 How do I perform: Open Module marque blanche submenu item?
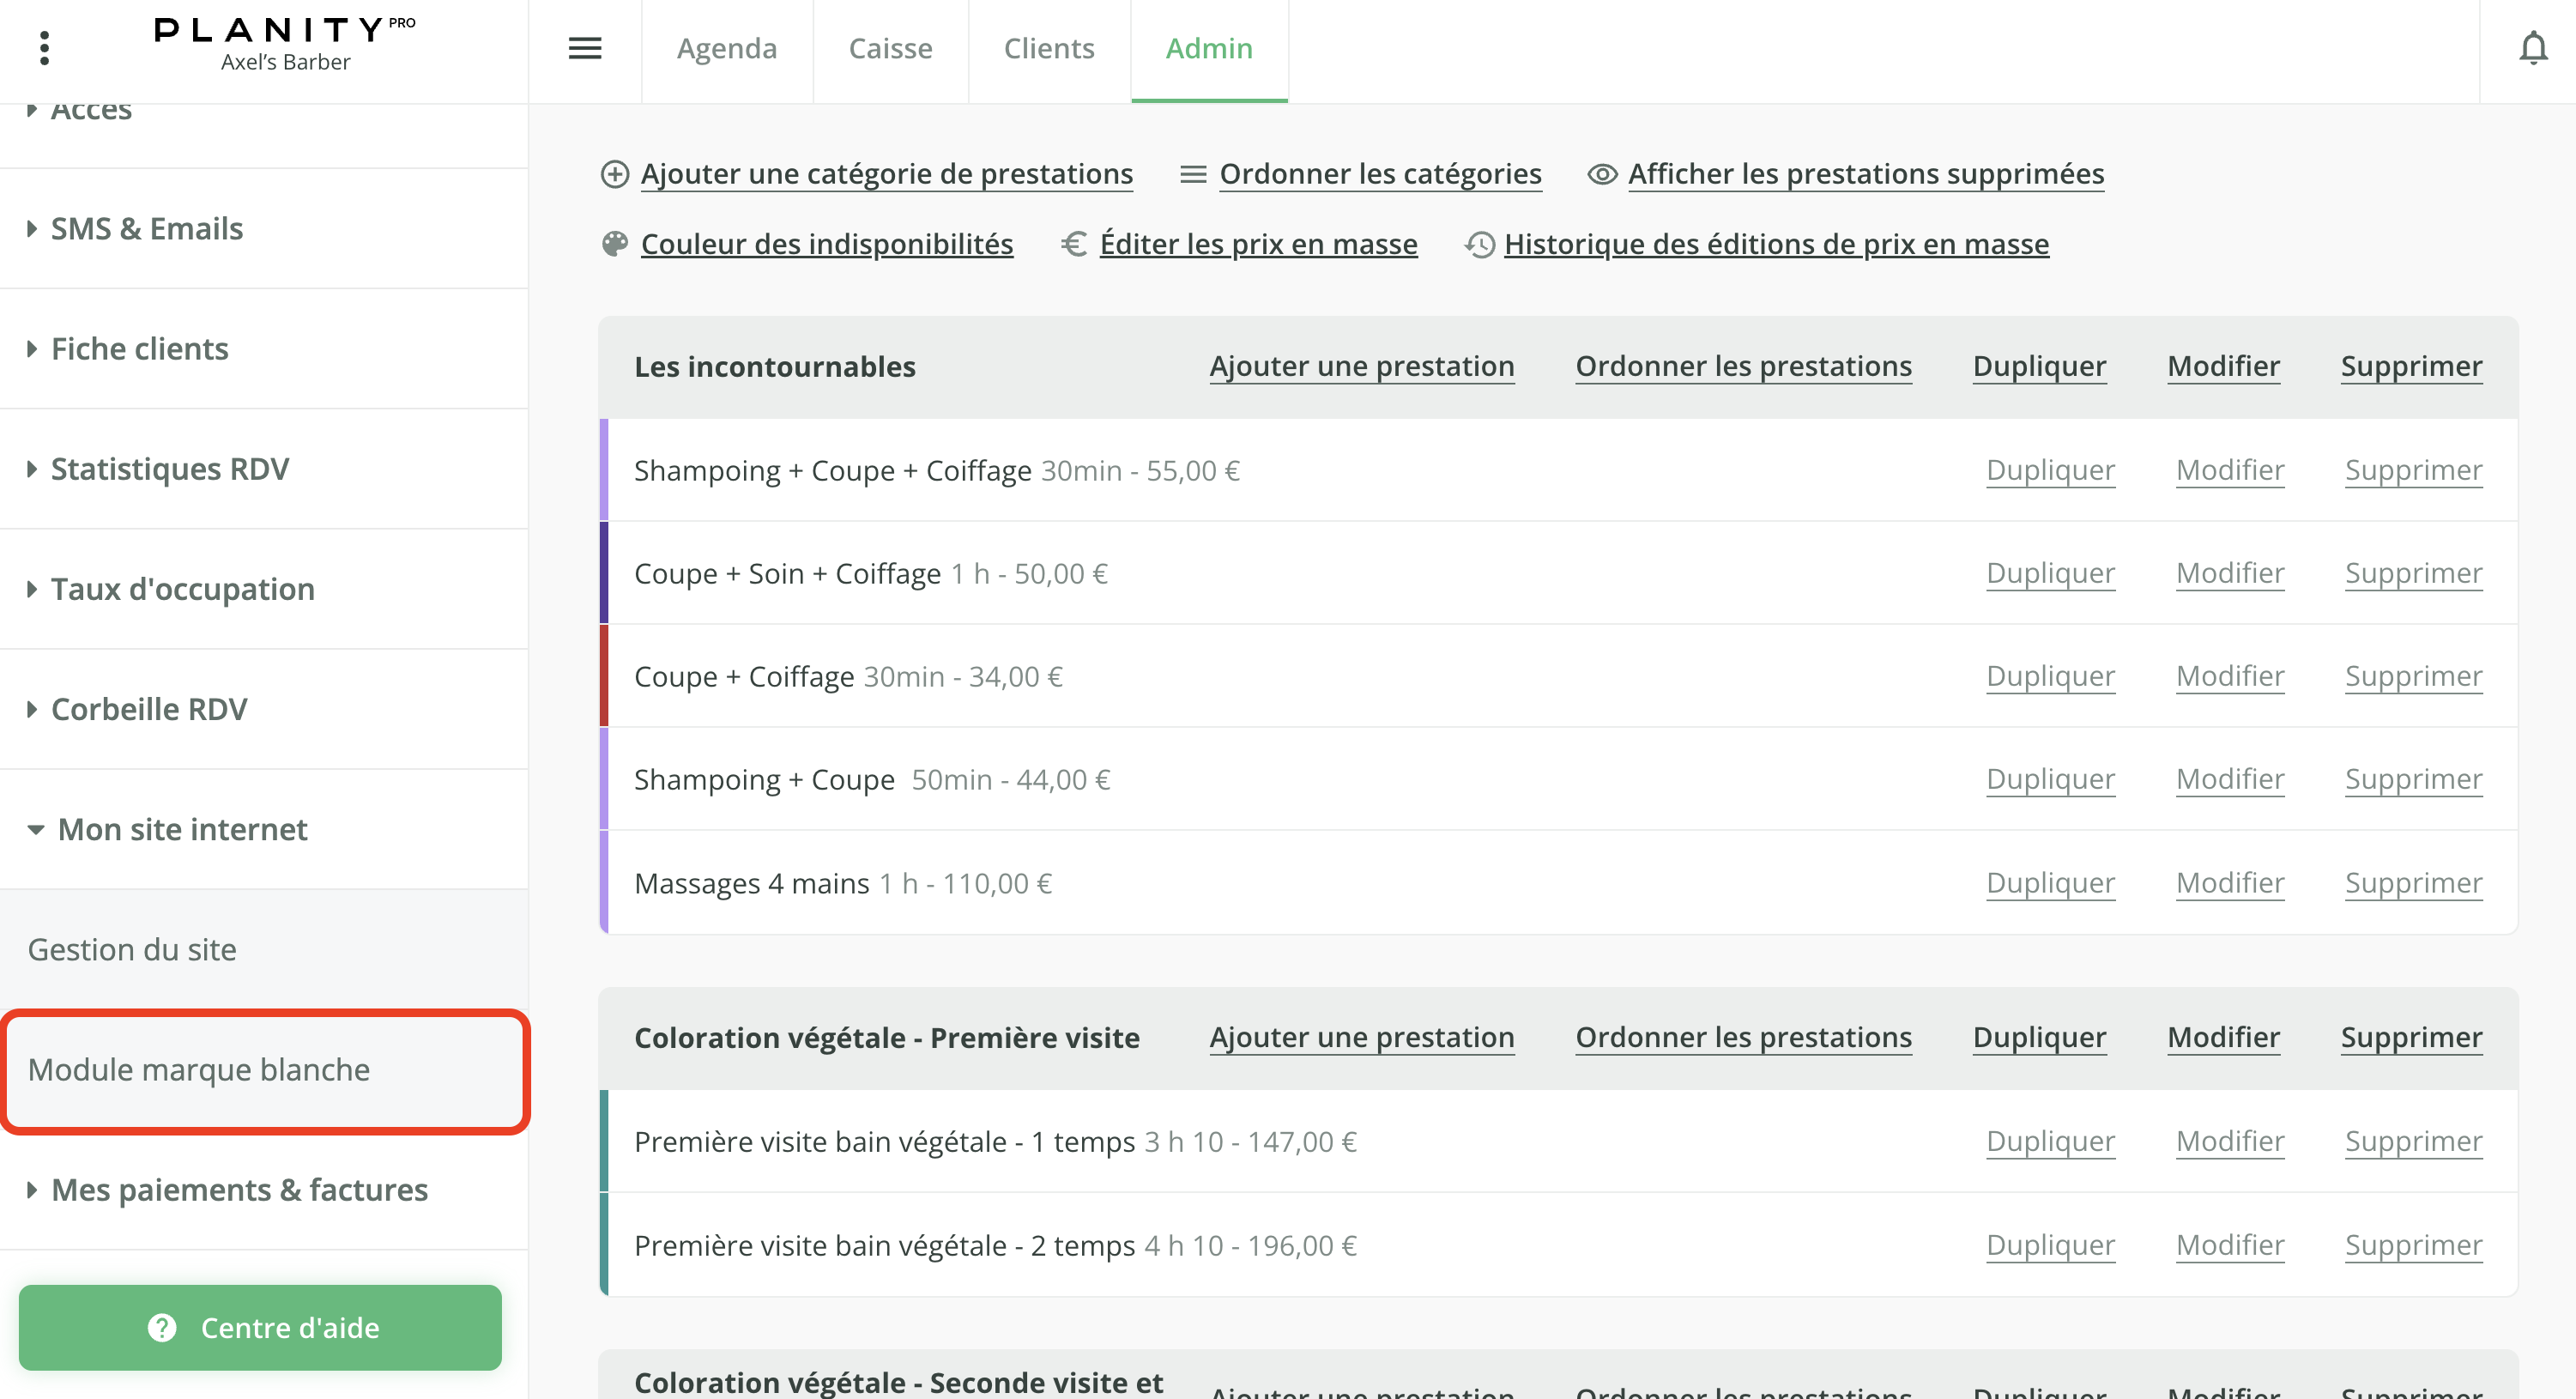[199, 1070]
